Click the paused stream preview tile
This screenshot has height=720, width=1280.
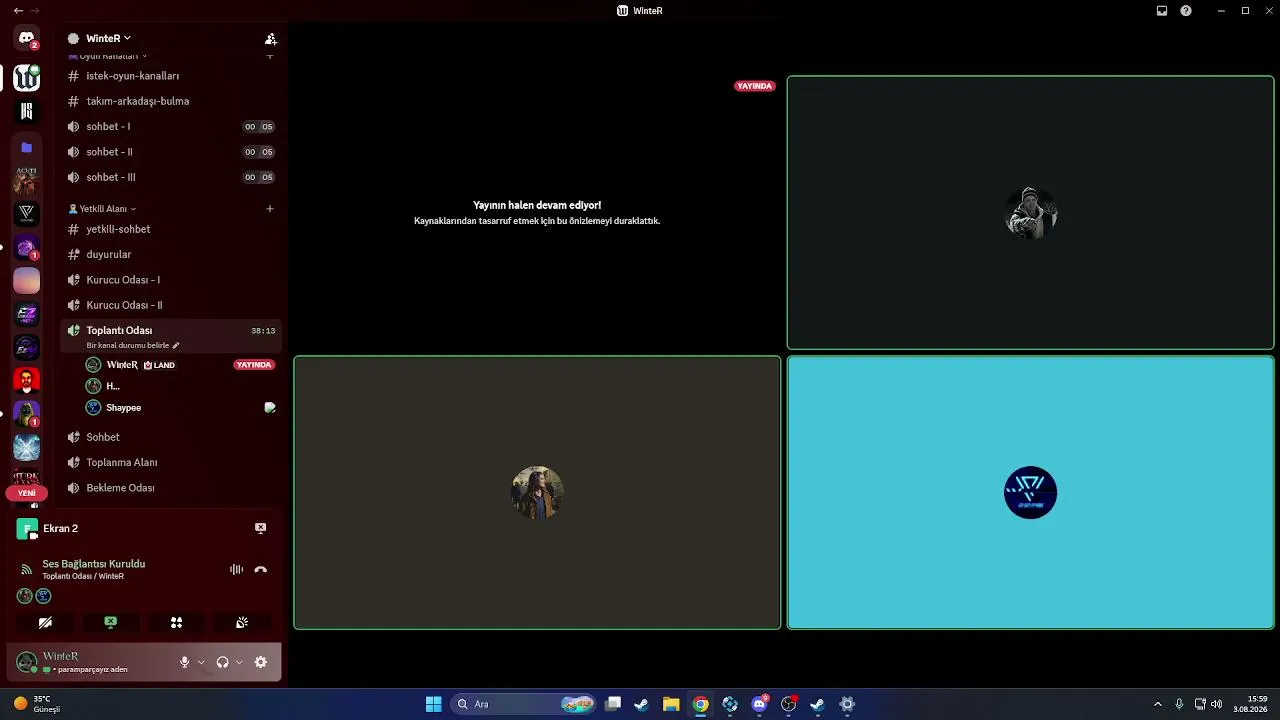tap(537, 212)
